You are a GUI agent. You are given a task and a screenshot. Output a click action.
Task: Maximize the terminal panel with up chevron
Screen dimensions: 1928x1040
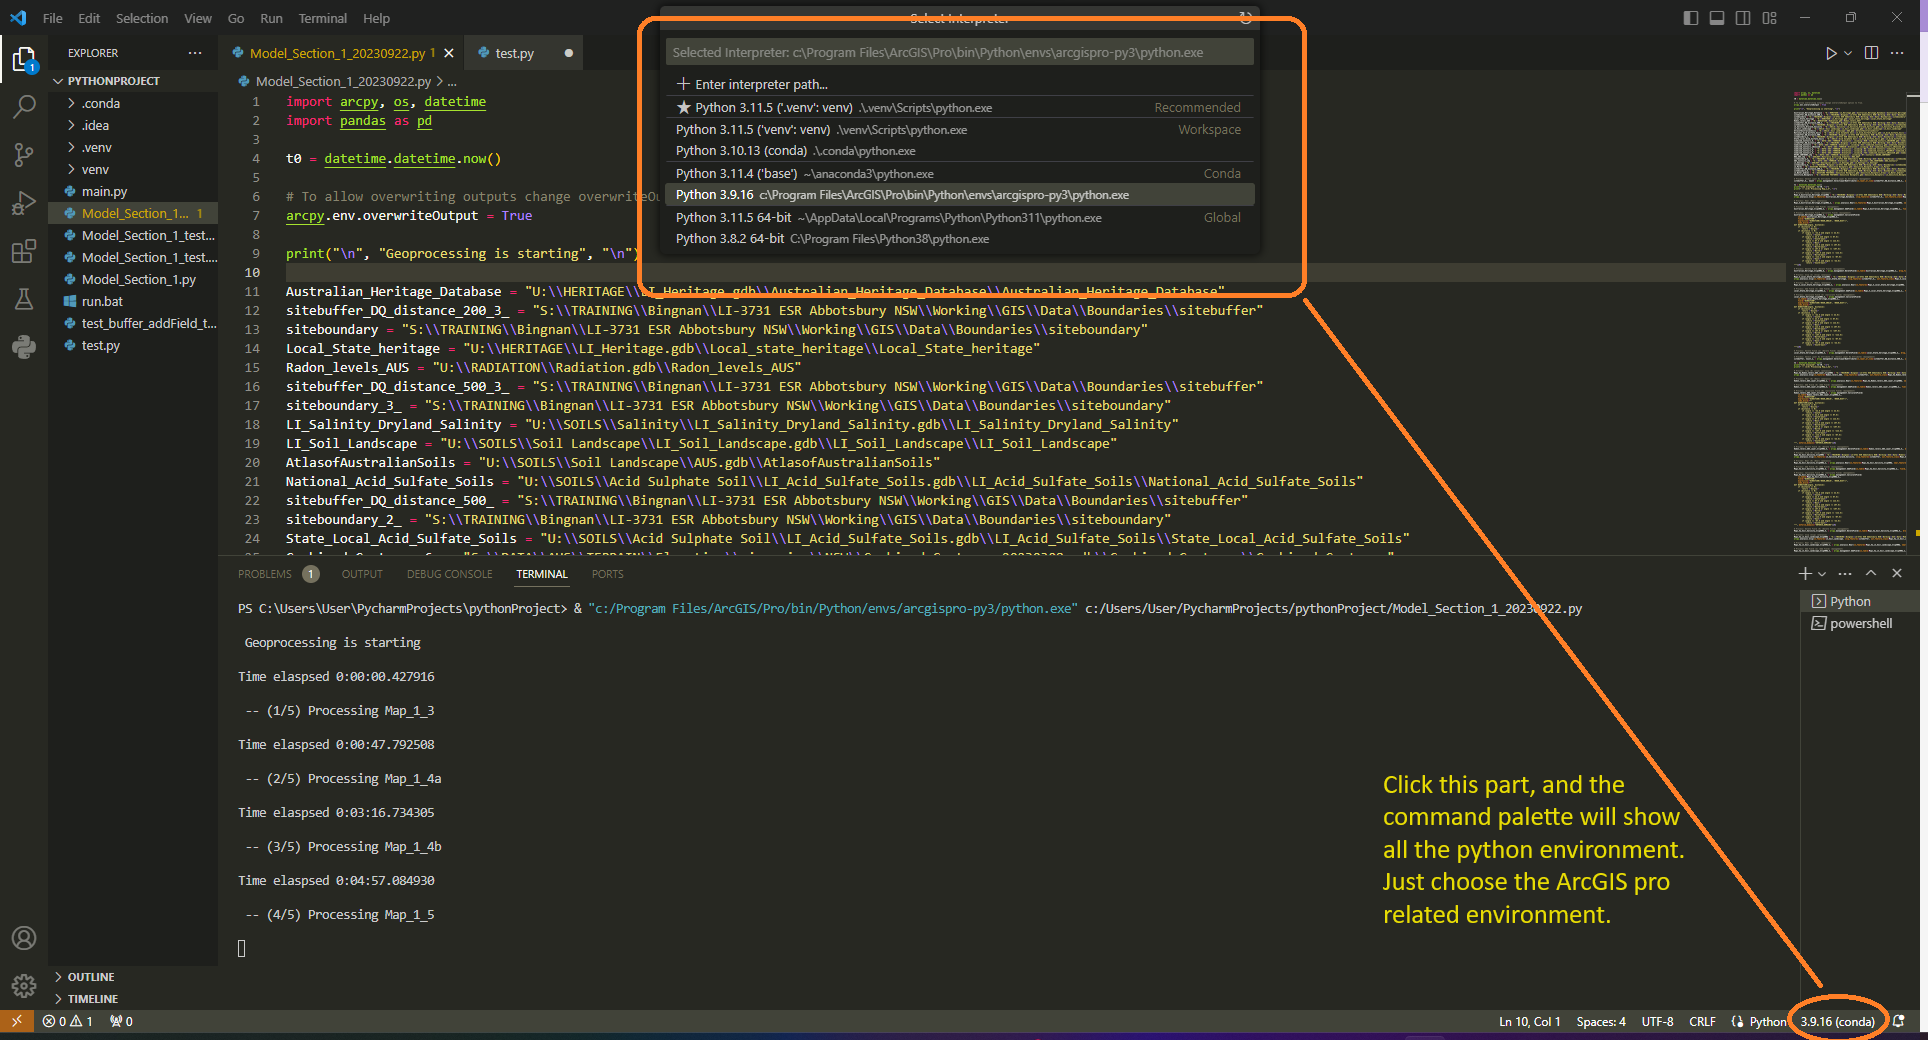tap(1871, 573)
